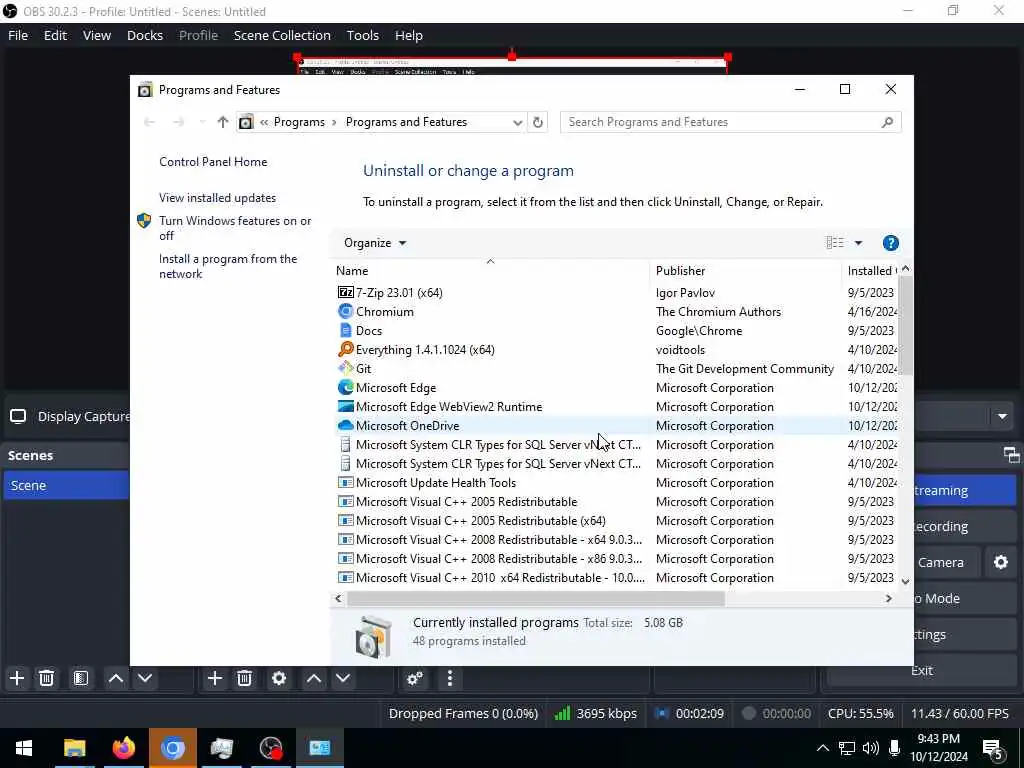This screenshot has width=1024, height=768.
Task: Open the notification center icon
Action: [x=993, y=749]
